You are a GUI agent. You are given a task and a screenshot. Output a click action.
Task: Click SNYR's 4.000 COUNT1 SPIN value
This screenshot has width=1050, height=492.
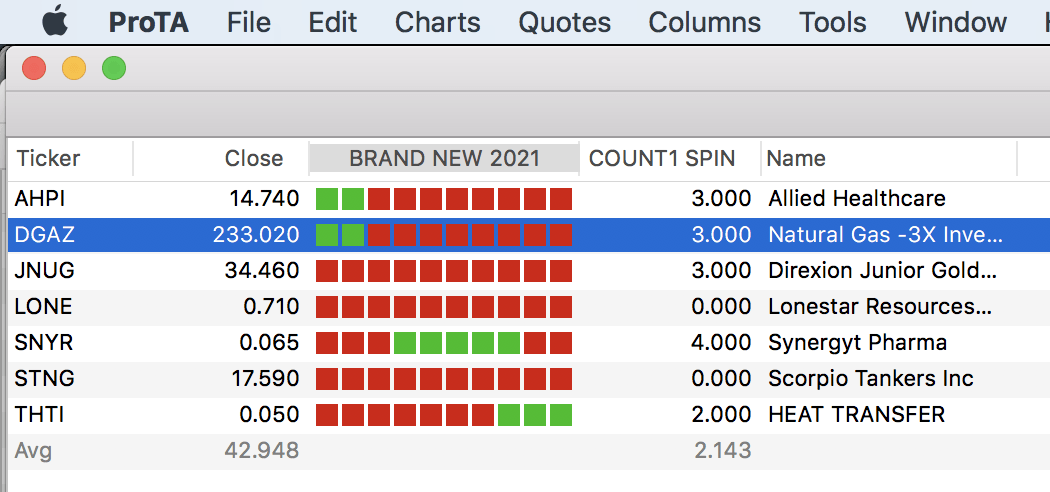(721, 343)
